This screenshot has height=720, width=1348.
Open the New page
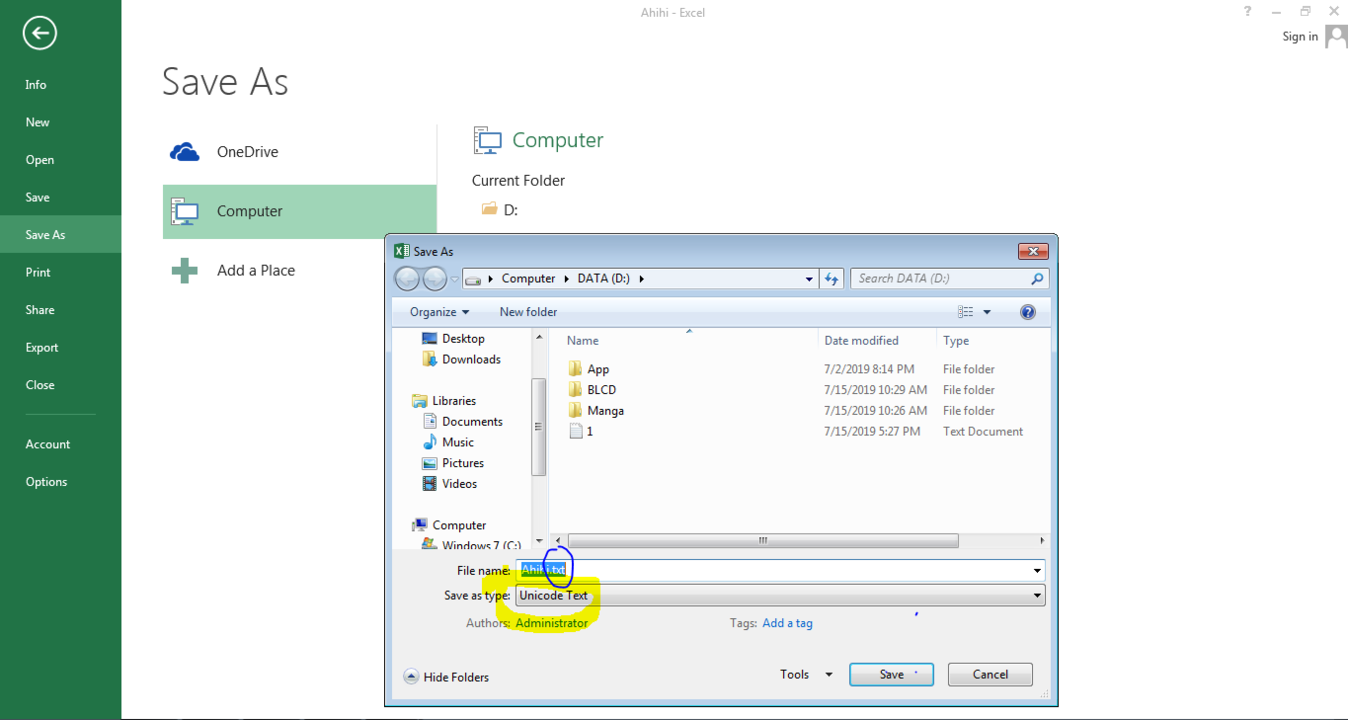(x=38, y=122)
